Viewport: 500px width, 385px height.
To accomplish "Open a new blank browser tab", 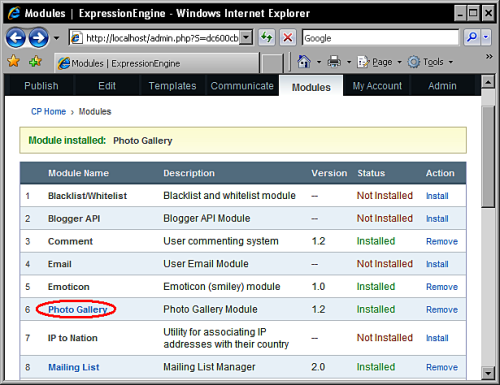I will point(272,63).
